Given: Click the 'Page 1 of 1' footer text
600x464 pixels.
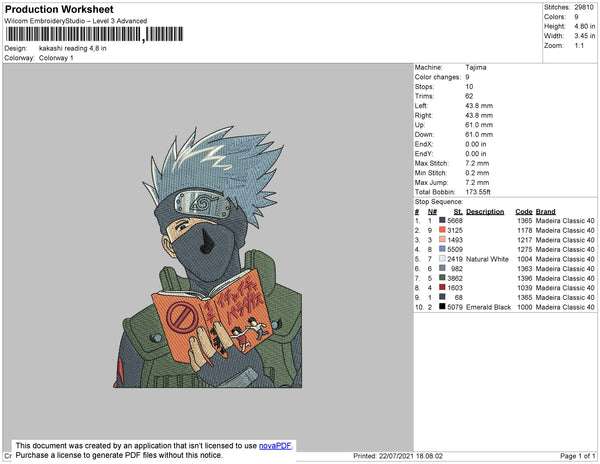Looking at the screenshot, I should click(577, 456).
